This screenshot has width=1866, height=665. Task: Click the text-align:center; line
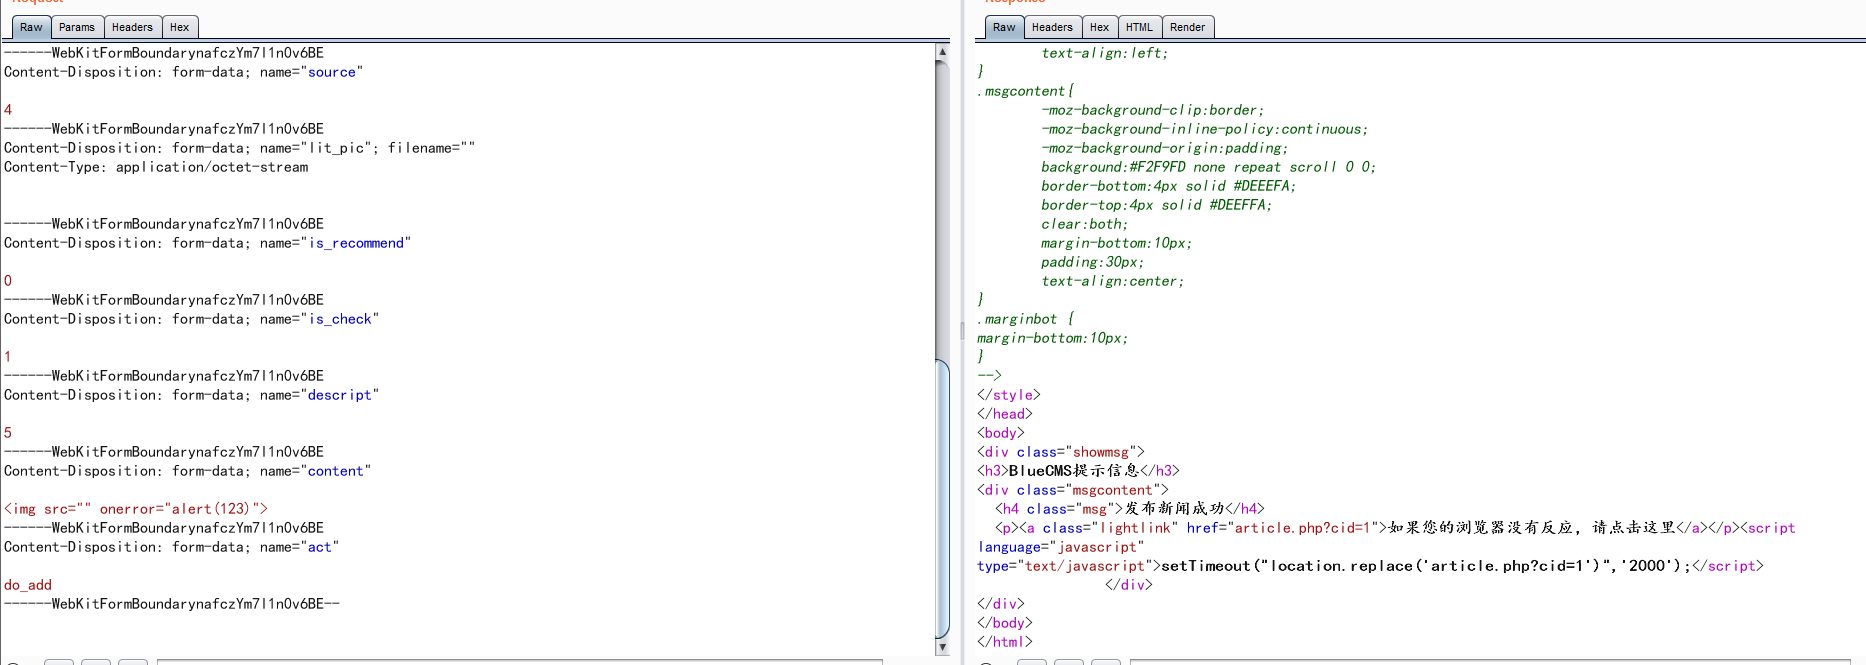1112,281
